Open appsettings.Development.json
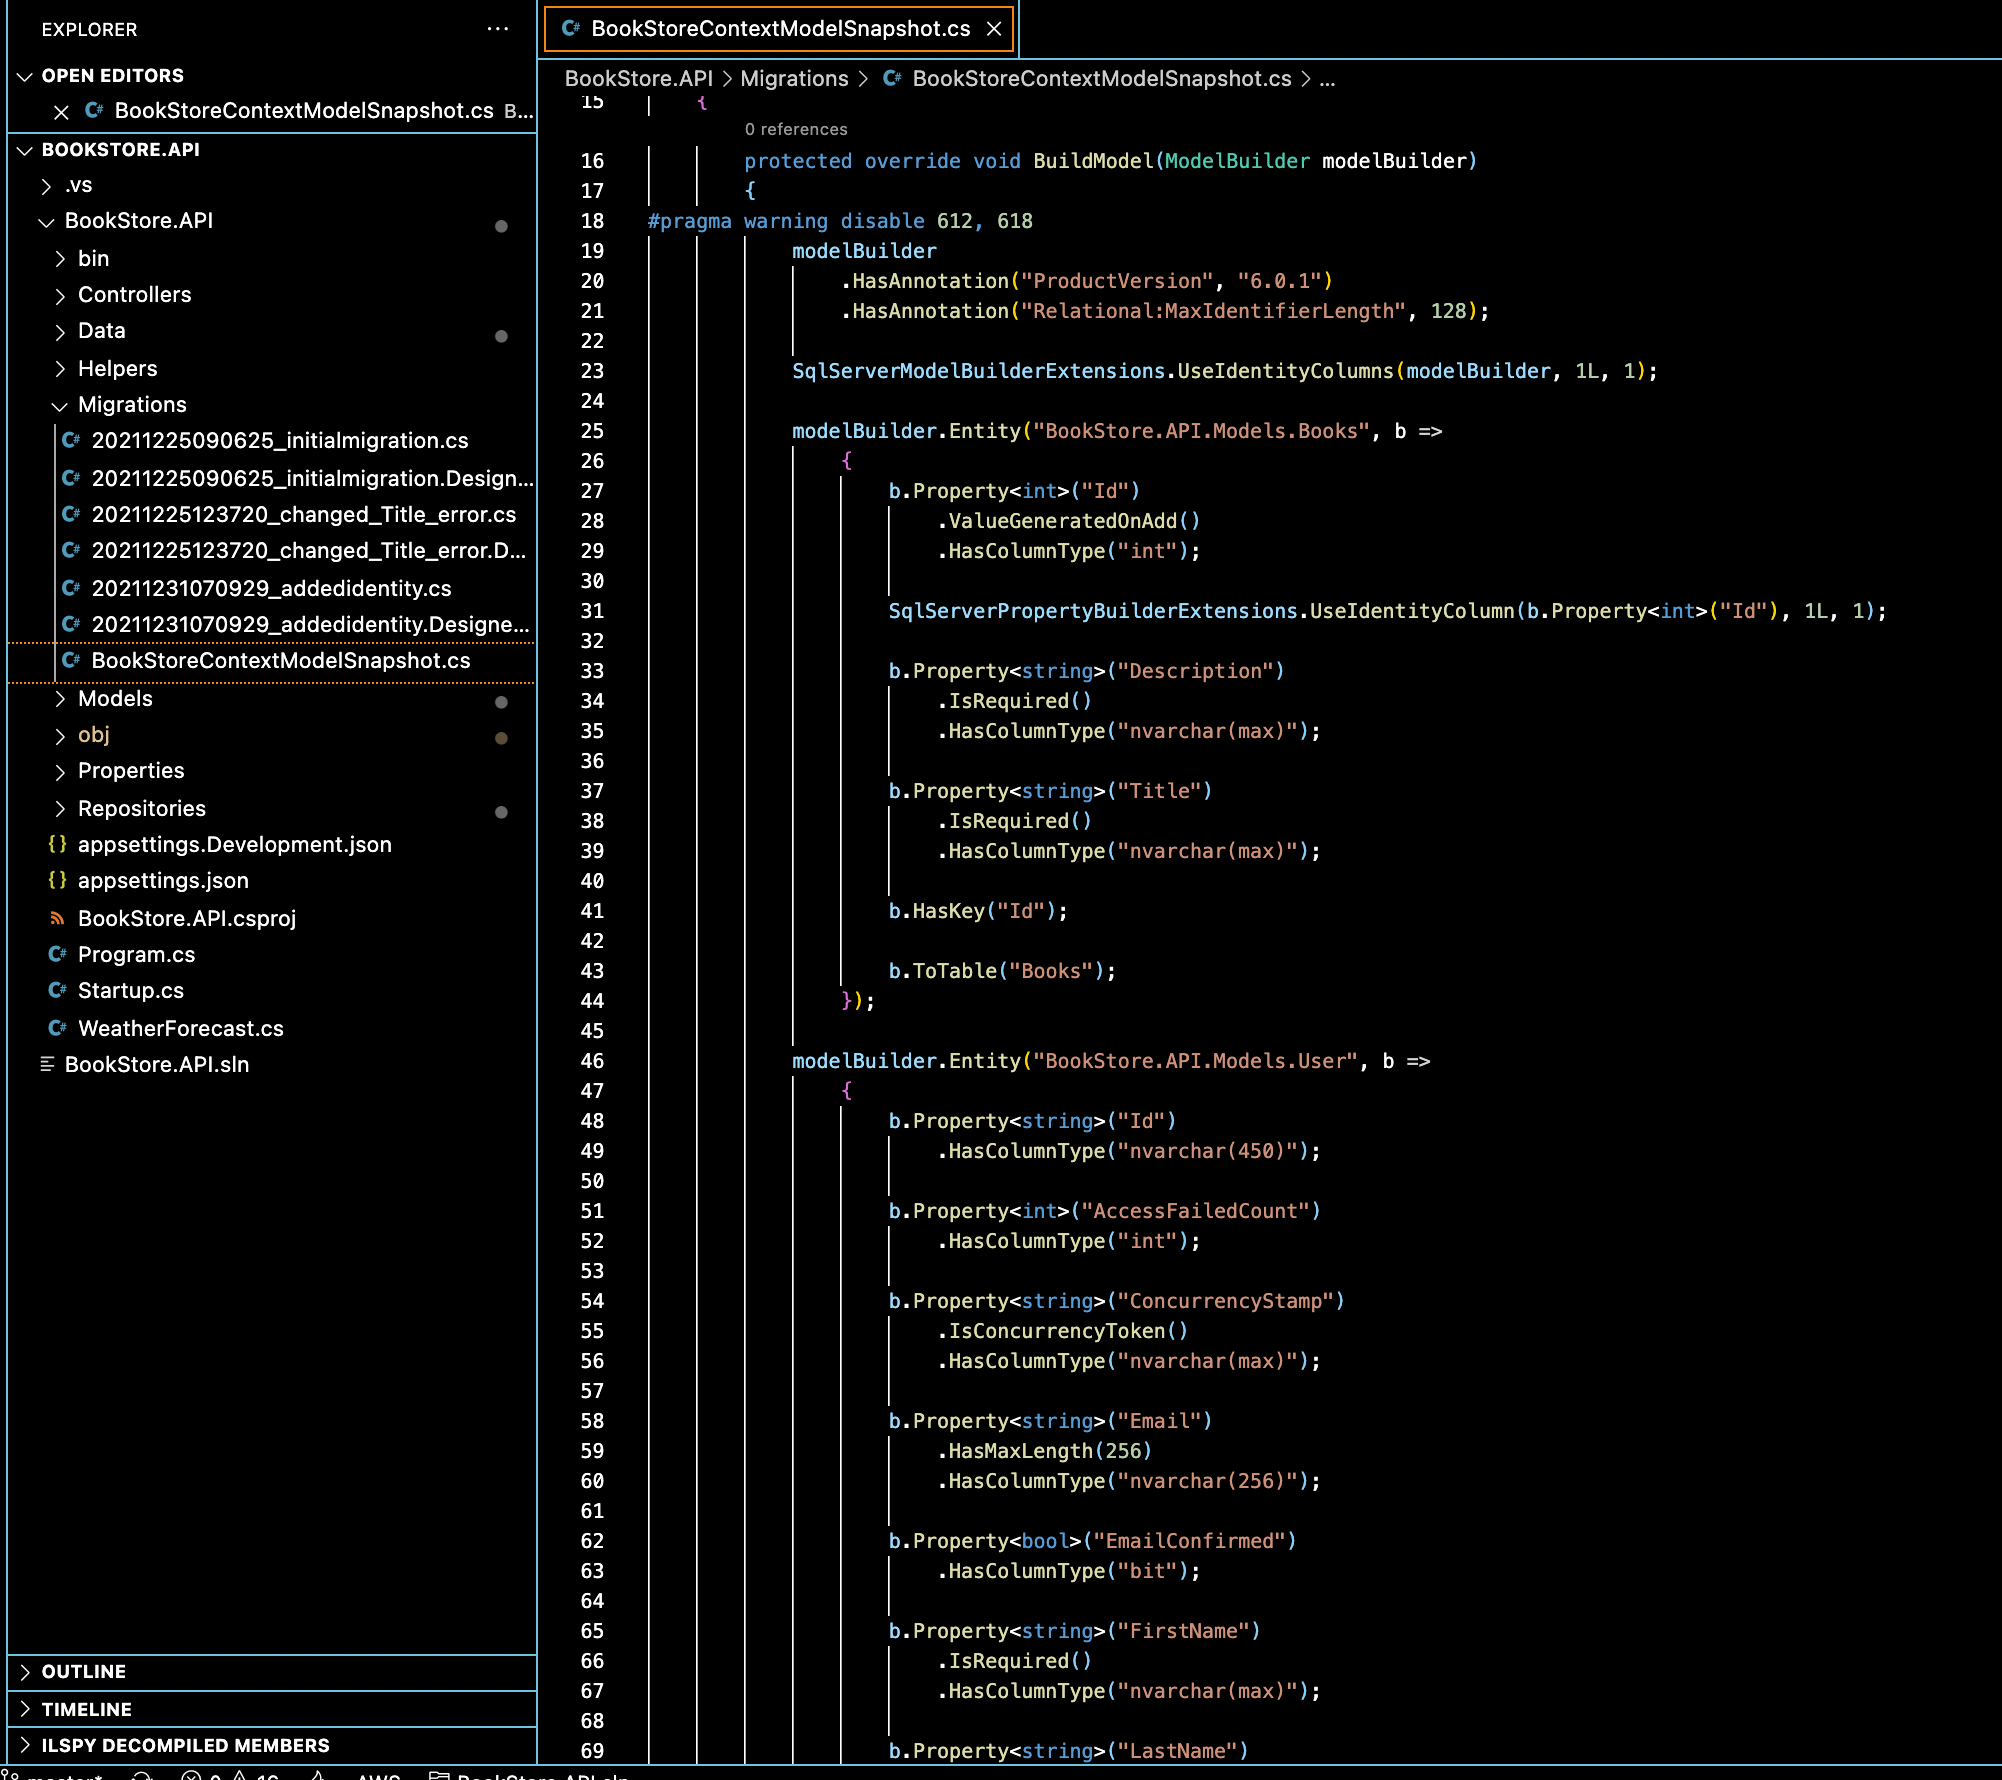Screen dimensions: 2002x1780 [235, 844]
